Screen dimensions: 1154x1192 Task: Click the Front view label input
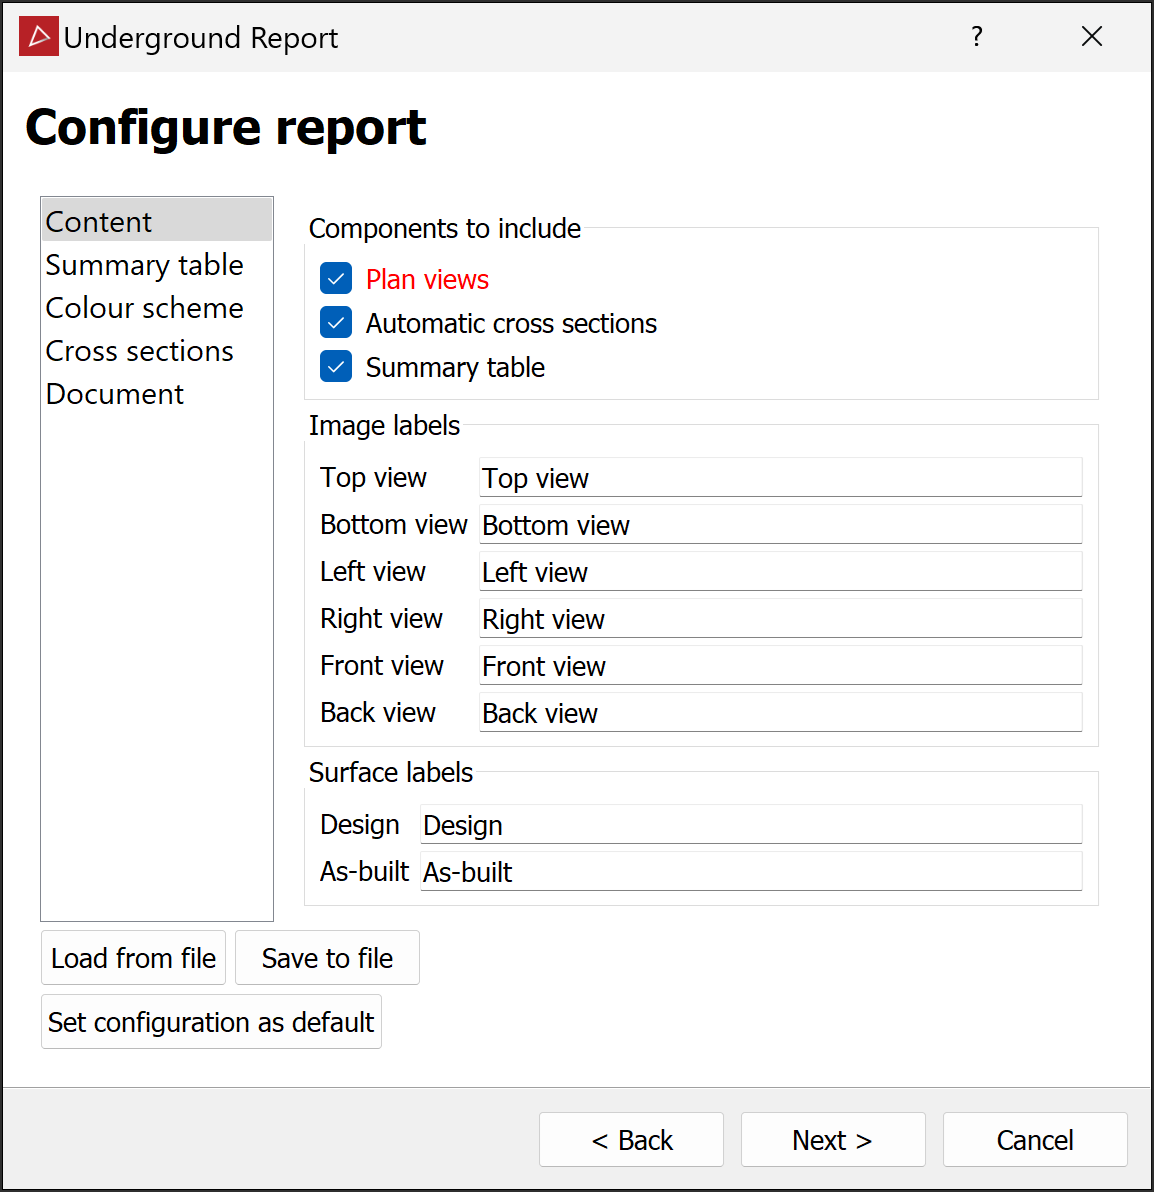(780, 666)
